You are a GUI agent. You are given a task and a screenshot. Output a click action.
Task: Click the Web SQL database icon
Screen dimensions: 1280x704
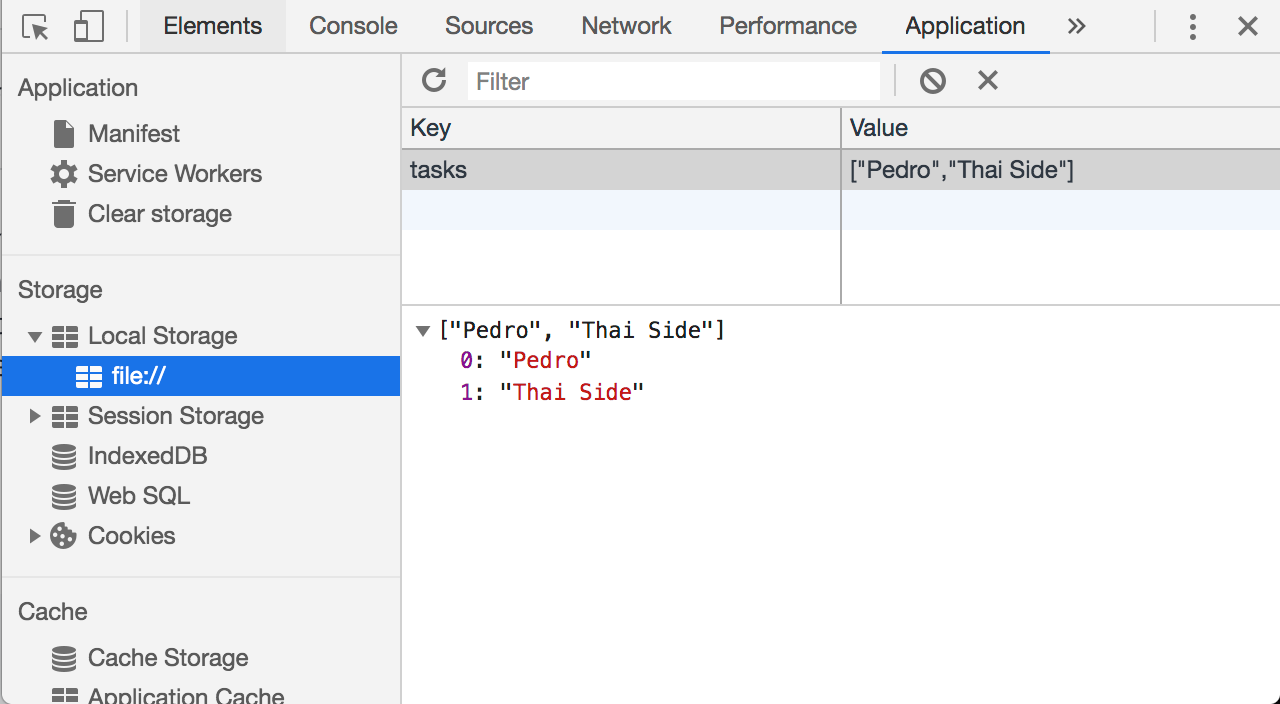coord(64,496)
